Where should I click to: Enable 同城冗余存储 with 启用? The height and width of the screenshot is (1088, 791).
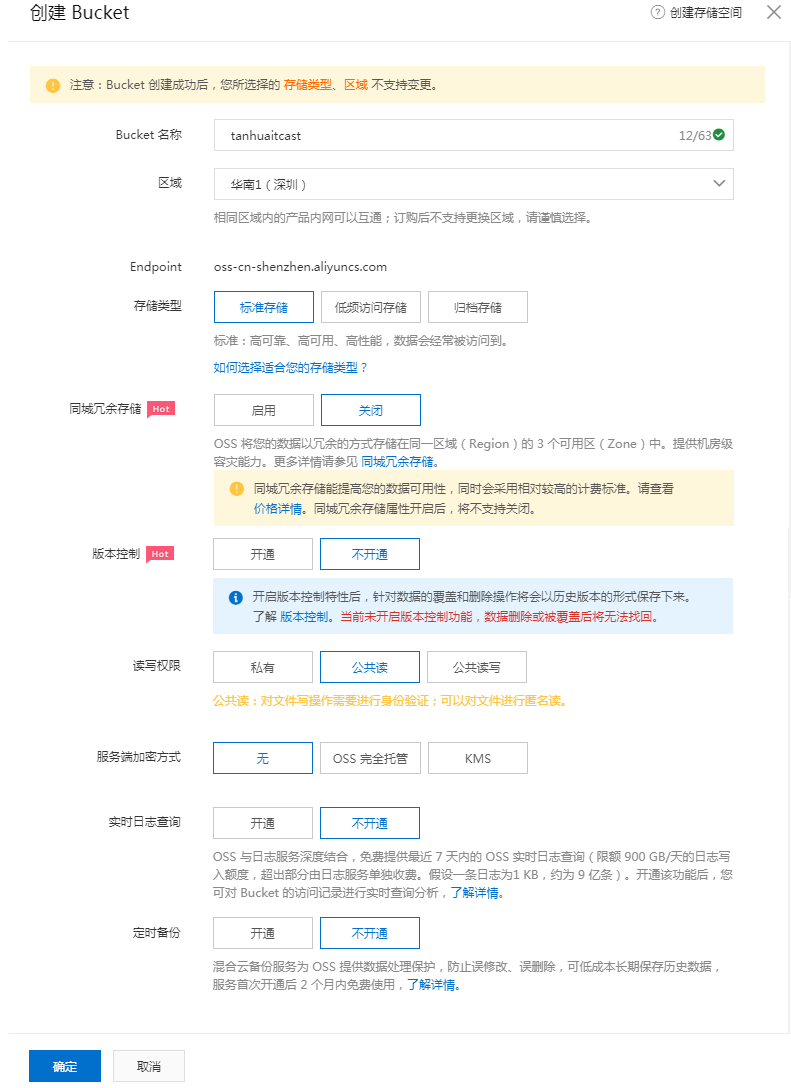point(264,410)
